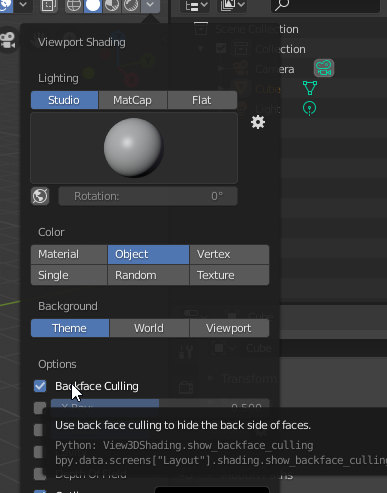
Task: Set color mode to Random
Action: (148, 275)
